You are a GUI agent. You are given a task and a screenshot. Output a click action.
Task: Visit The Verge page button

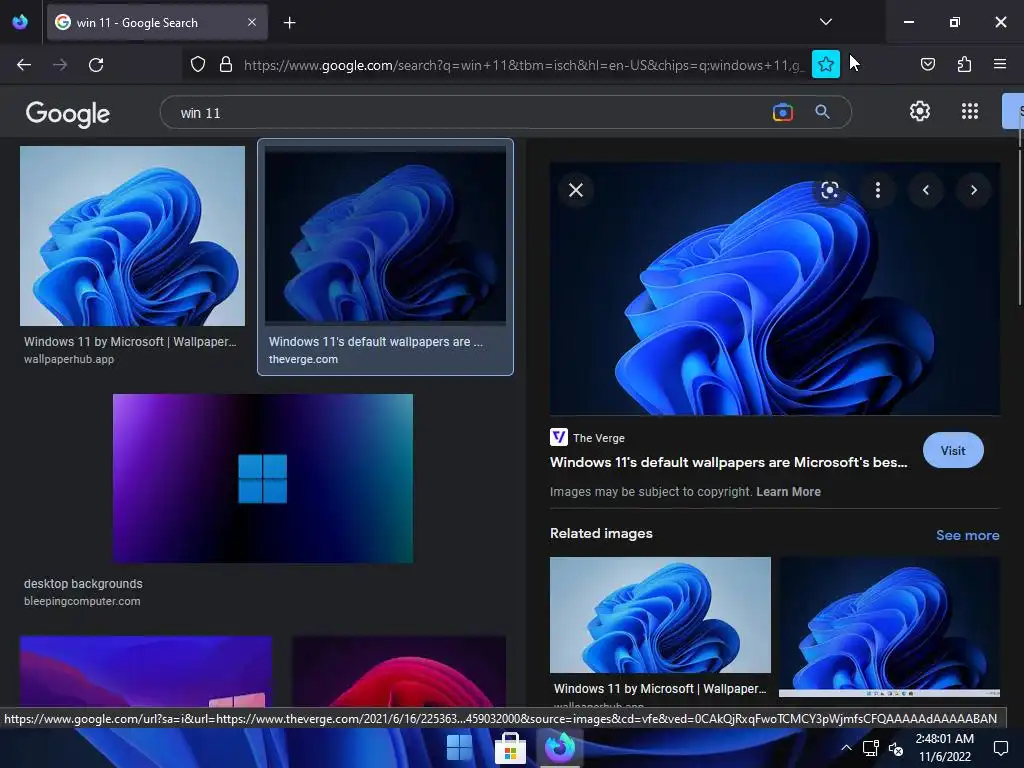953,450
